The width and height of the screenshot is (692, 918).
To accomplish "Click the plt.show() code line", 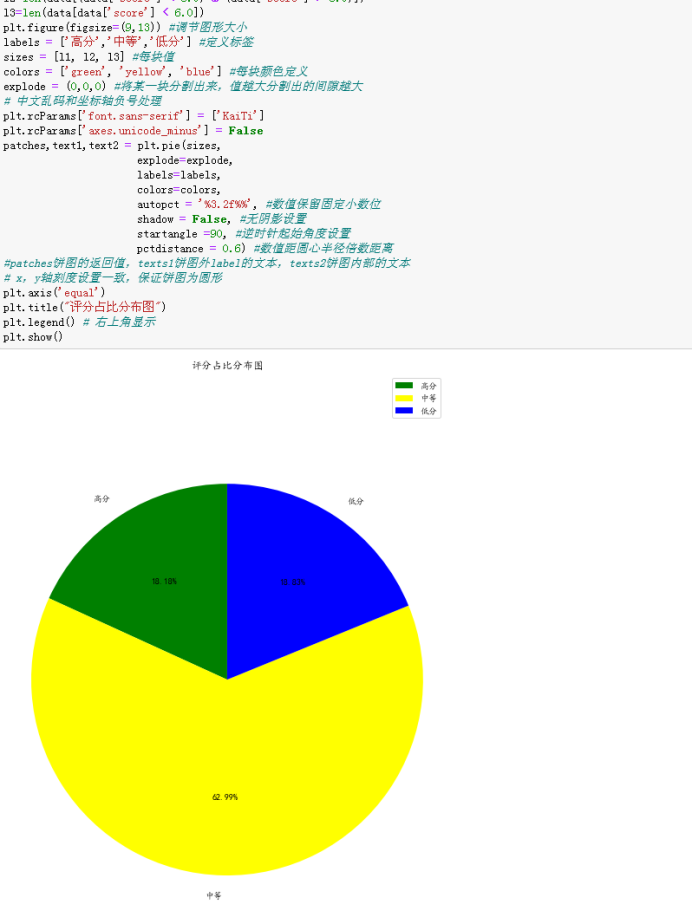I will coord(33,337).
